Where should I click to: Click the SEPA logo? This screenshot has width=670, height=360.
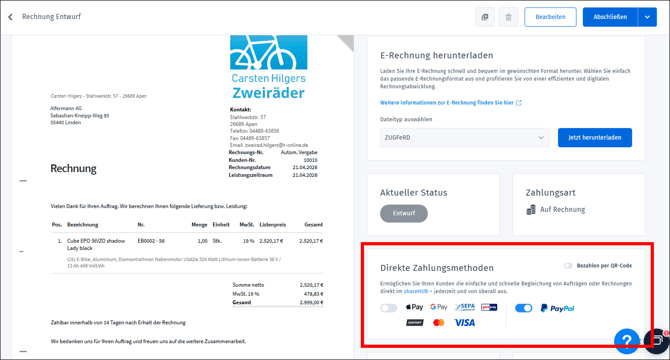[x=465, y=307]
